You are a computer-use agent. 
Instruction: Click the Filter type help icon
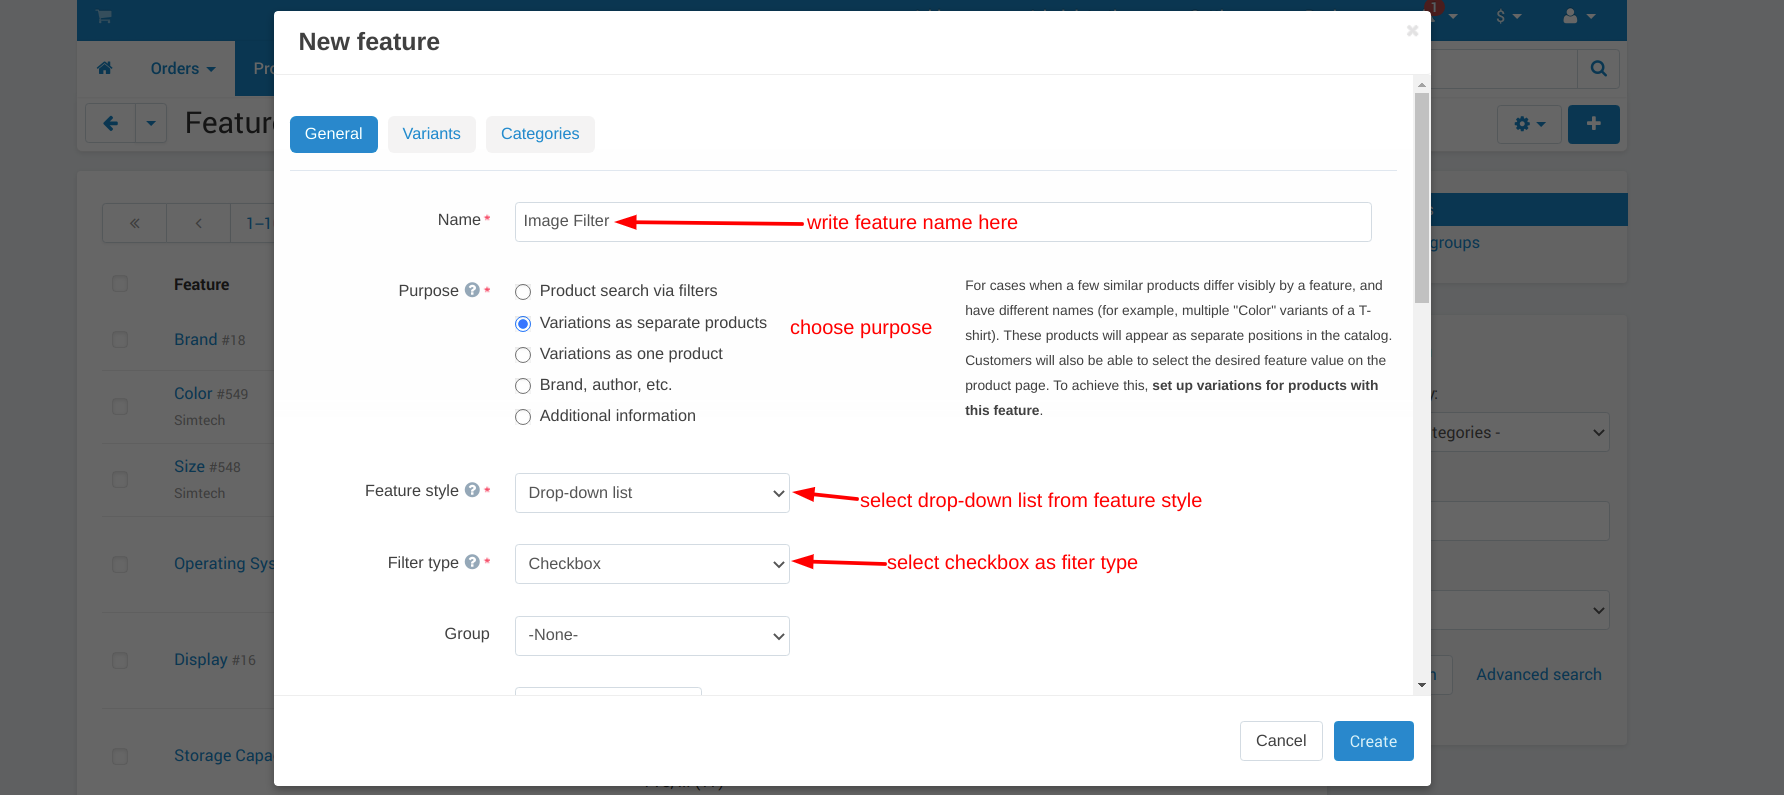(472, 562)
